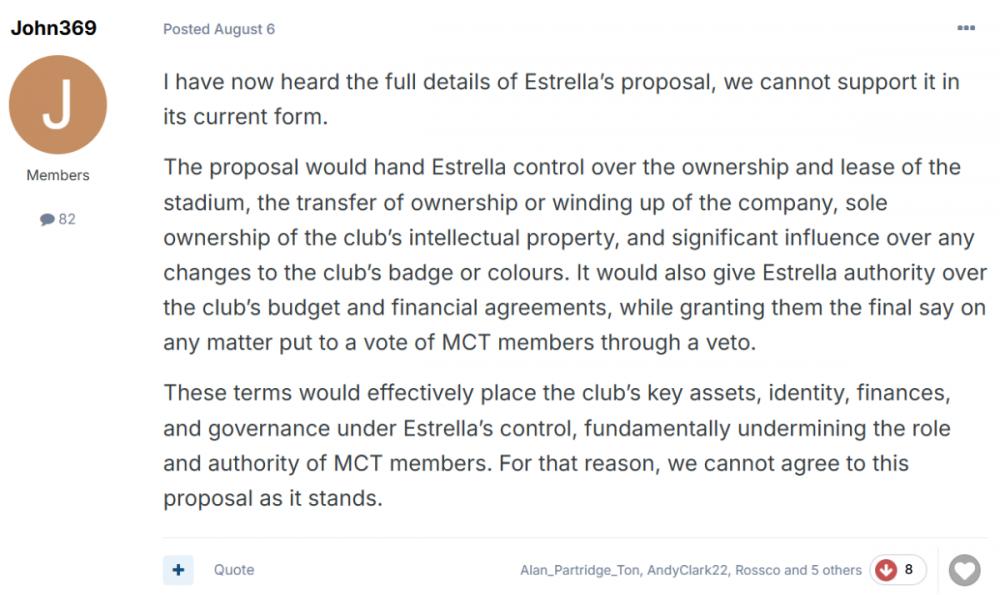Open the three-dots post options menu
1000x595 pixels.
[x=966, y=28]
